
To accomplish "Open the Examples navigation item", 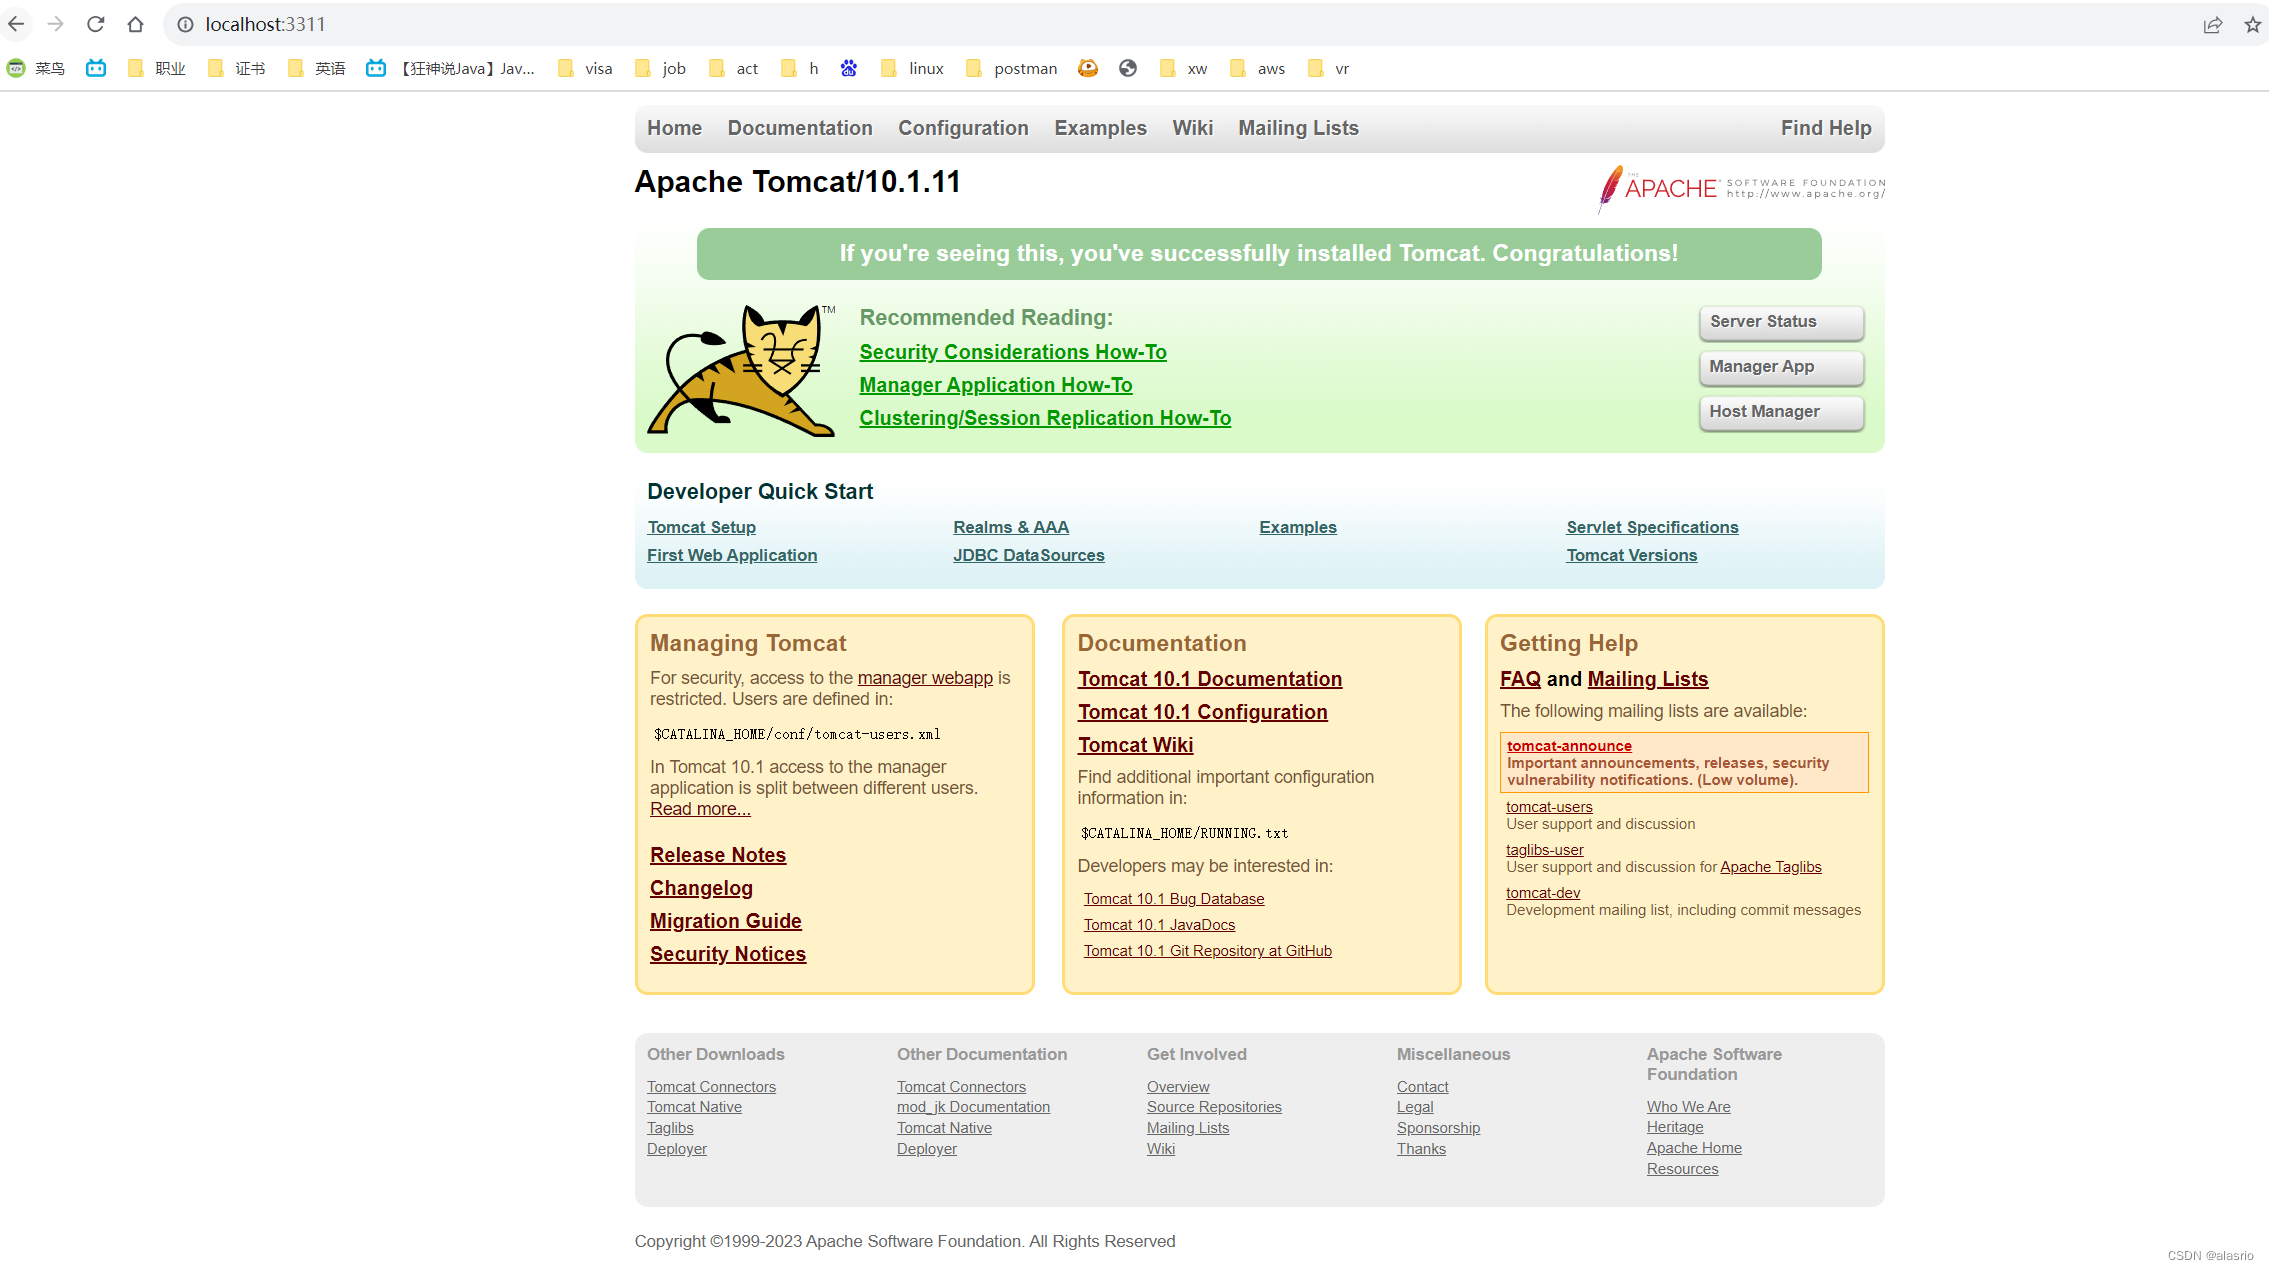I will coord(1100,128).
